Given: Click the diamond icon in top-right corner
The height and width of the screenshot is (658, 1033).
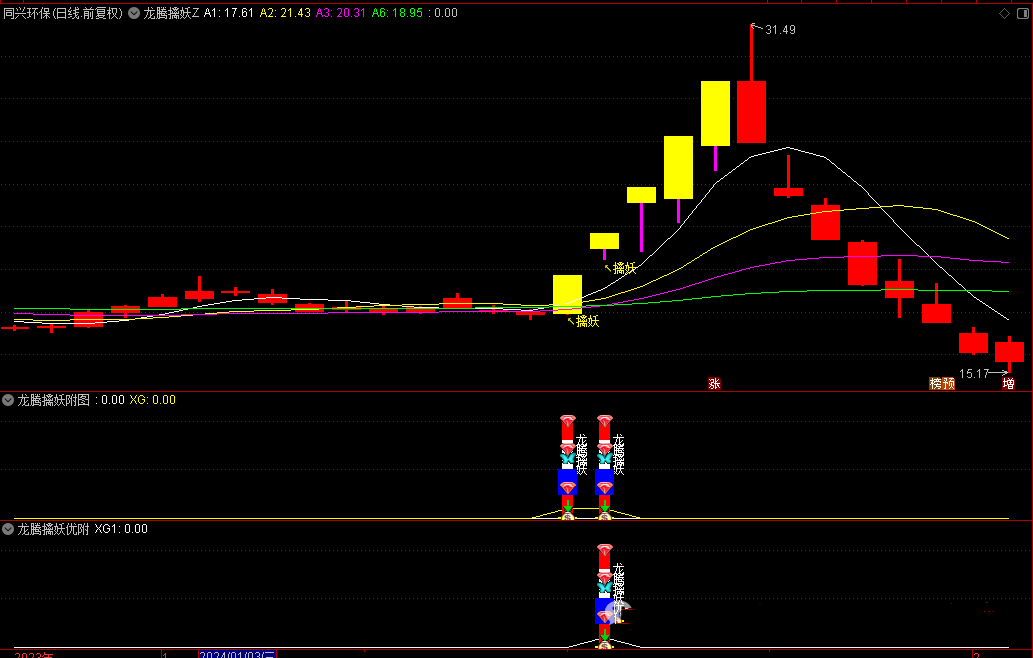Looking at the screenshot, I should [1004, 13].
